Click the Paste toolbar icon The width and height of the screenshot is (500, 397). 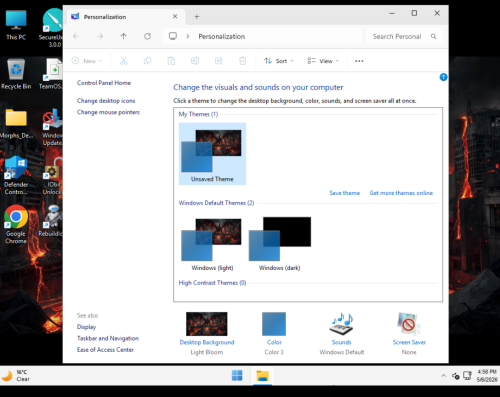[x=171, y=61]
